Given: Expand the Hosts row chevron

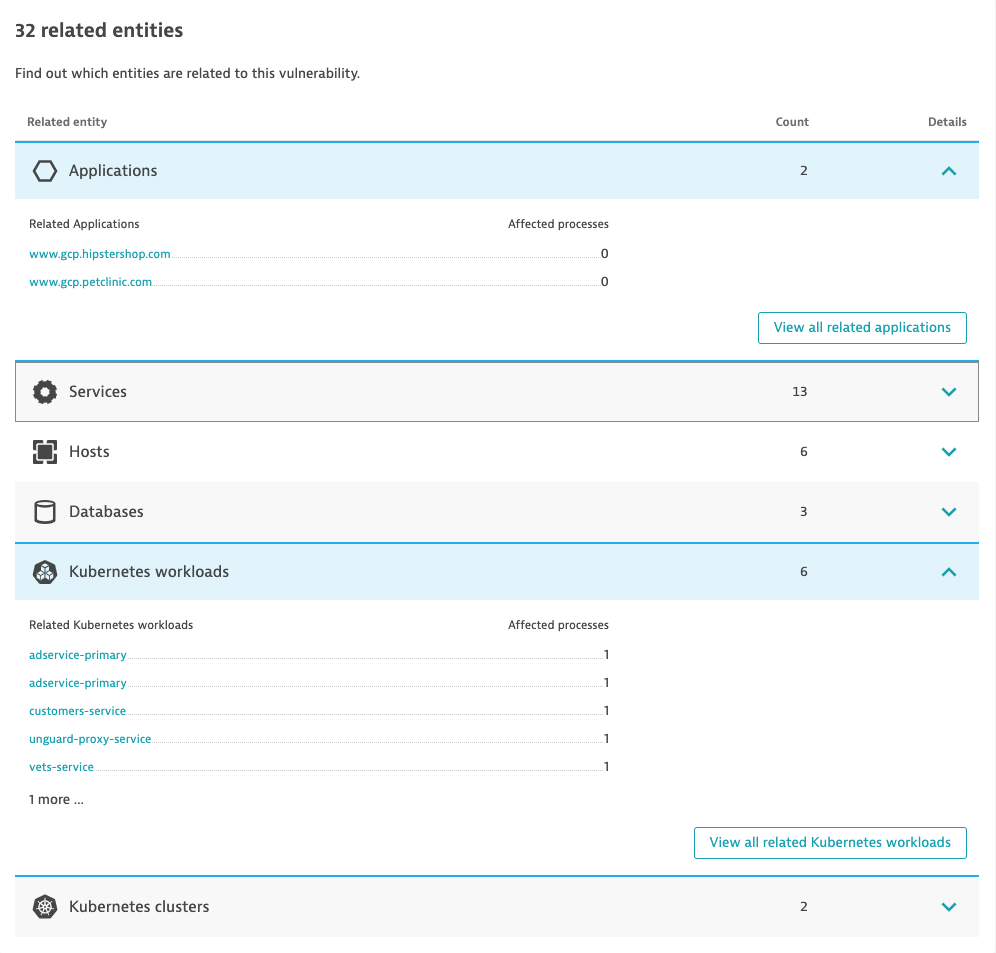Looking at the screenshot, I should [949, 452].
